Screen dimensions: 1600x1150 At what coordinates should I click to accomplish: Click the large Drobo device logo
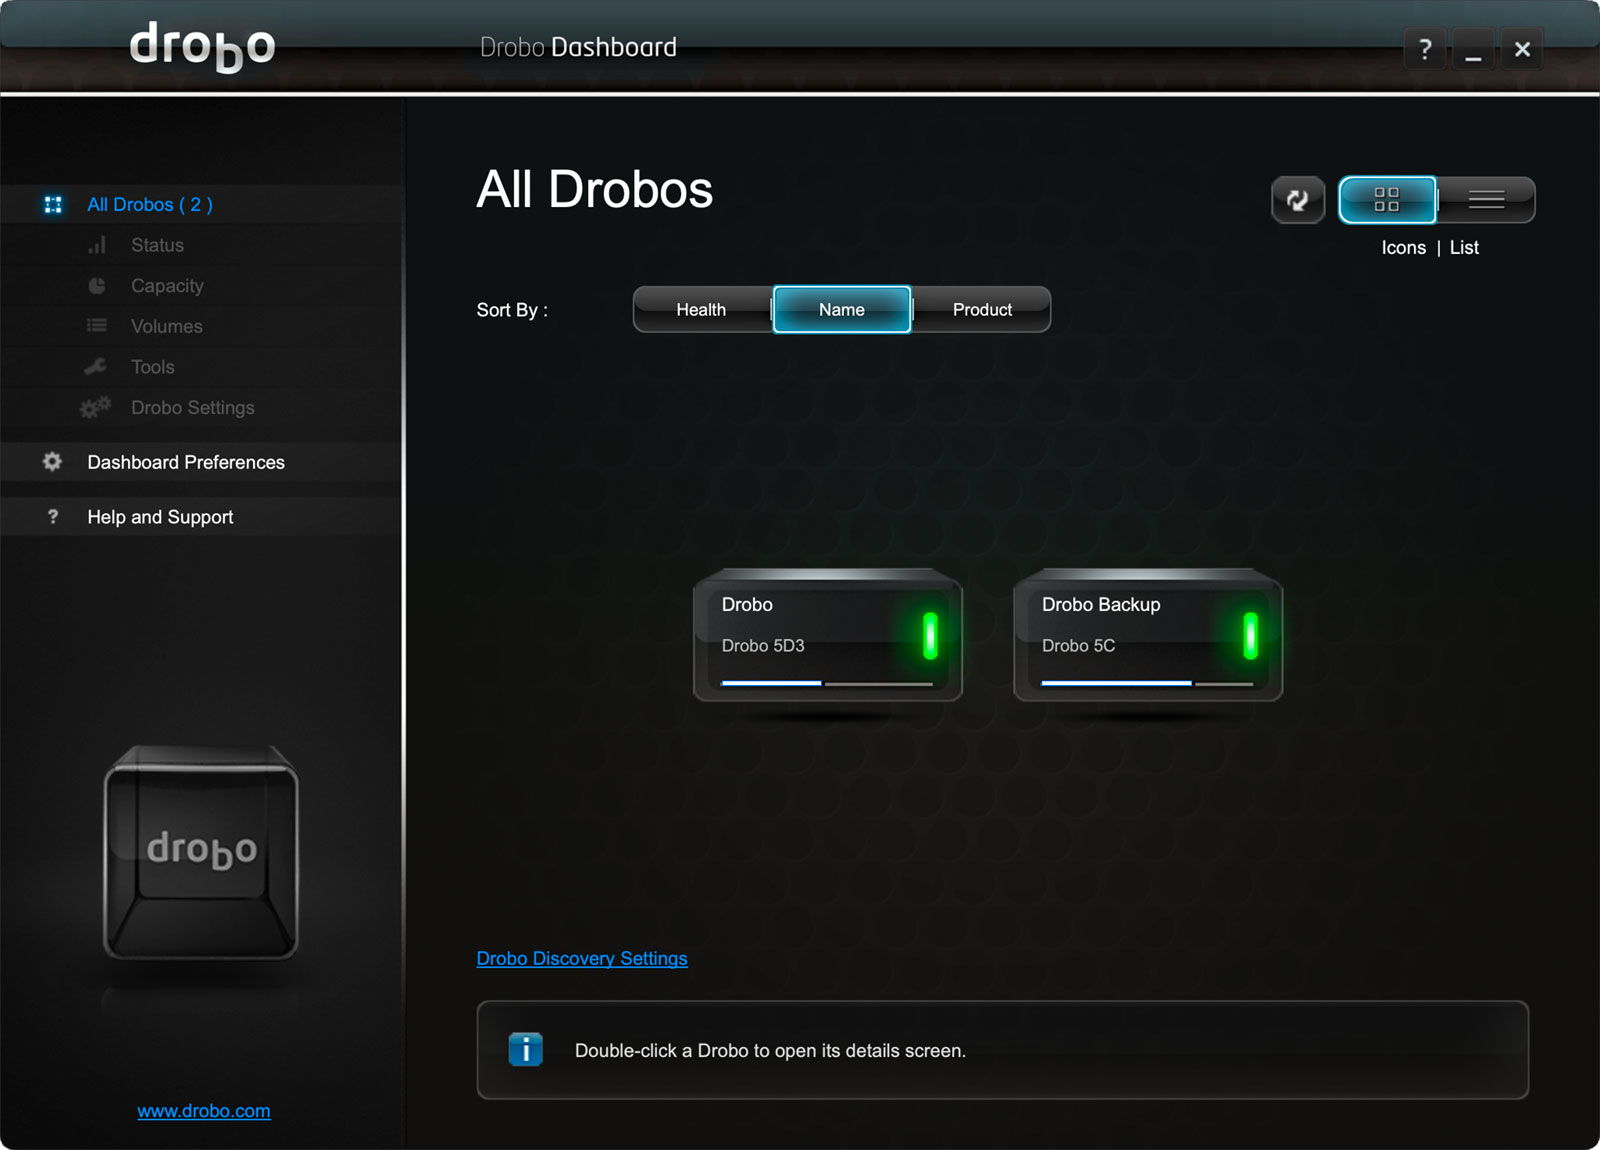(x=201, y=852)
